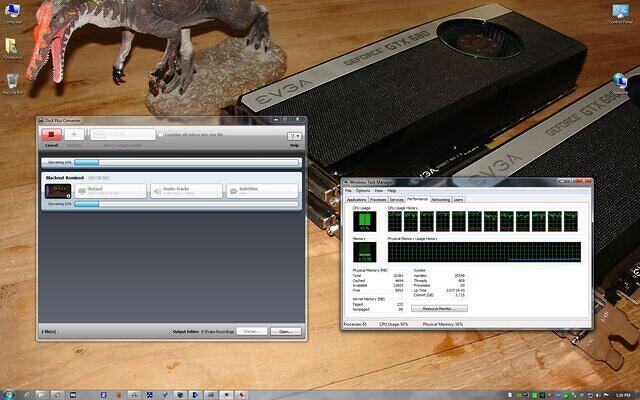
Task: Click the red Cancel conversion button
Action: (50, 134)
